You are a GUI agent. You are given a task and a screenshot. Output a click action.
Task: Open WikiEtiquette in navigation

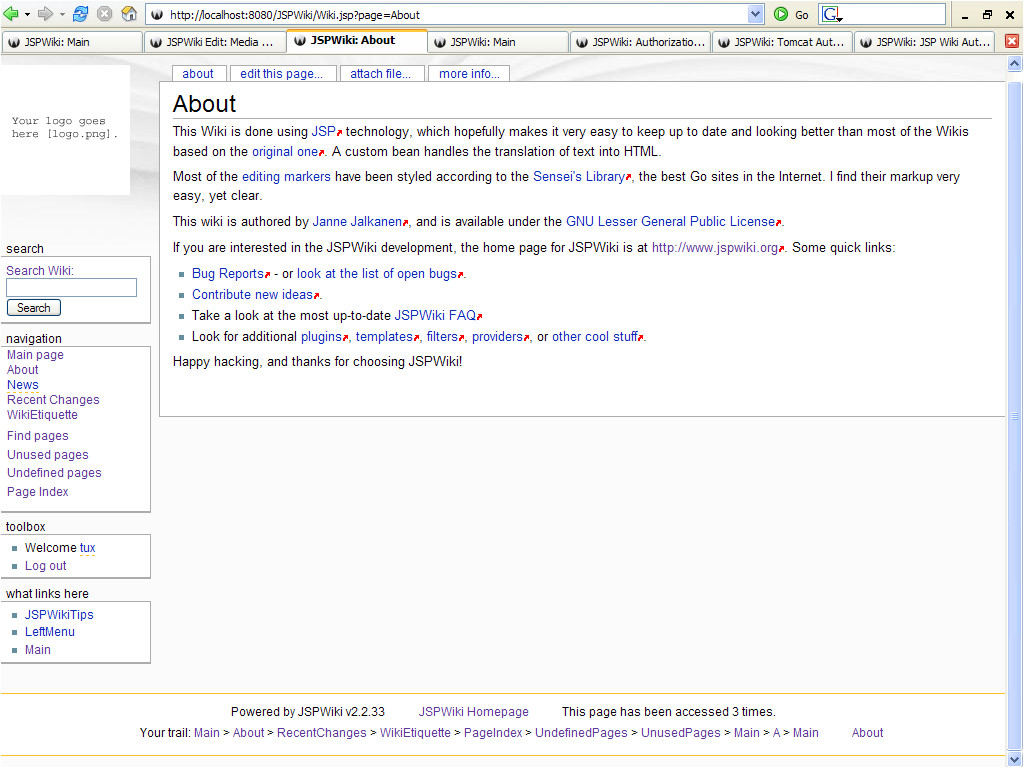[x=42, y=415]
